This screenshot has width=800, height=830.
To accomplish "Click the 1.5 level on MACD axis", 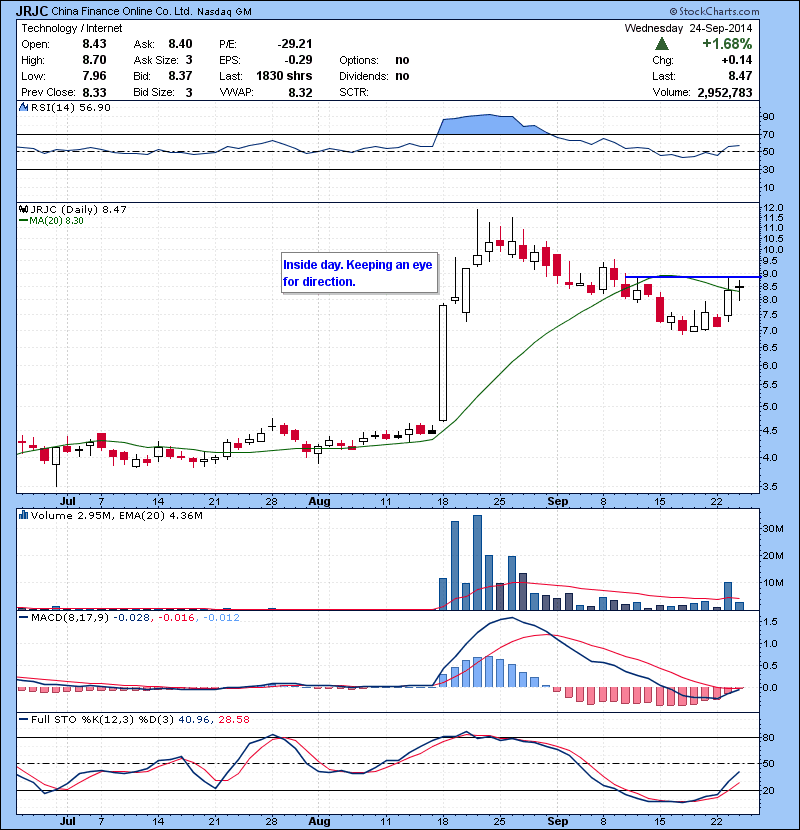I will click(771, 621).
